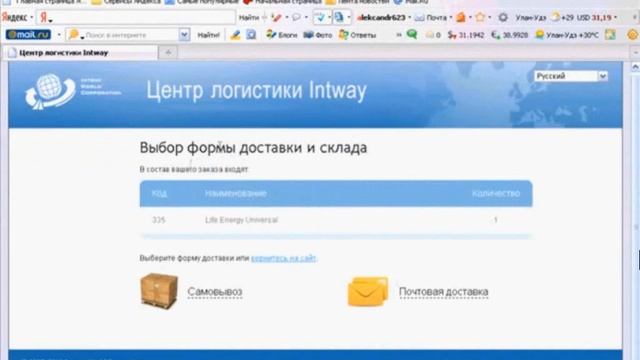Screen dimensions: 640x360
Task: Click the product code 335
Action: click(158, 220)
